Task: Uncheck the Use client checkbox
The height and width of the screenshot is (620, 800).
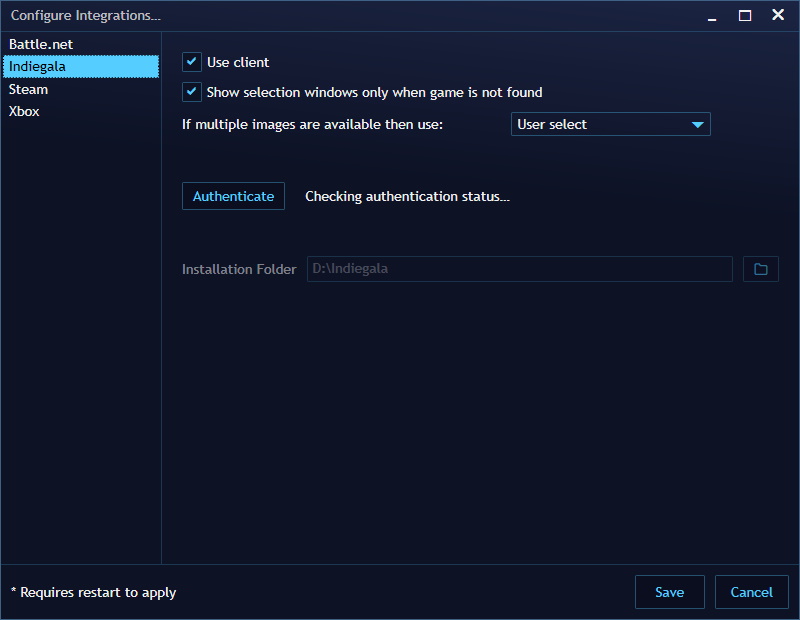Action: pyautogui.click(x=192, y=62)
